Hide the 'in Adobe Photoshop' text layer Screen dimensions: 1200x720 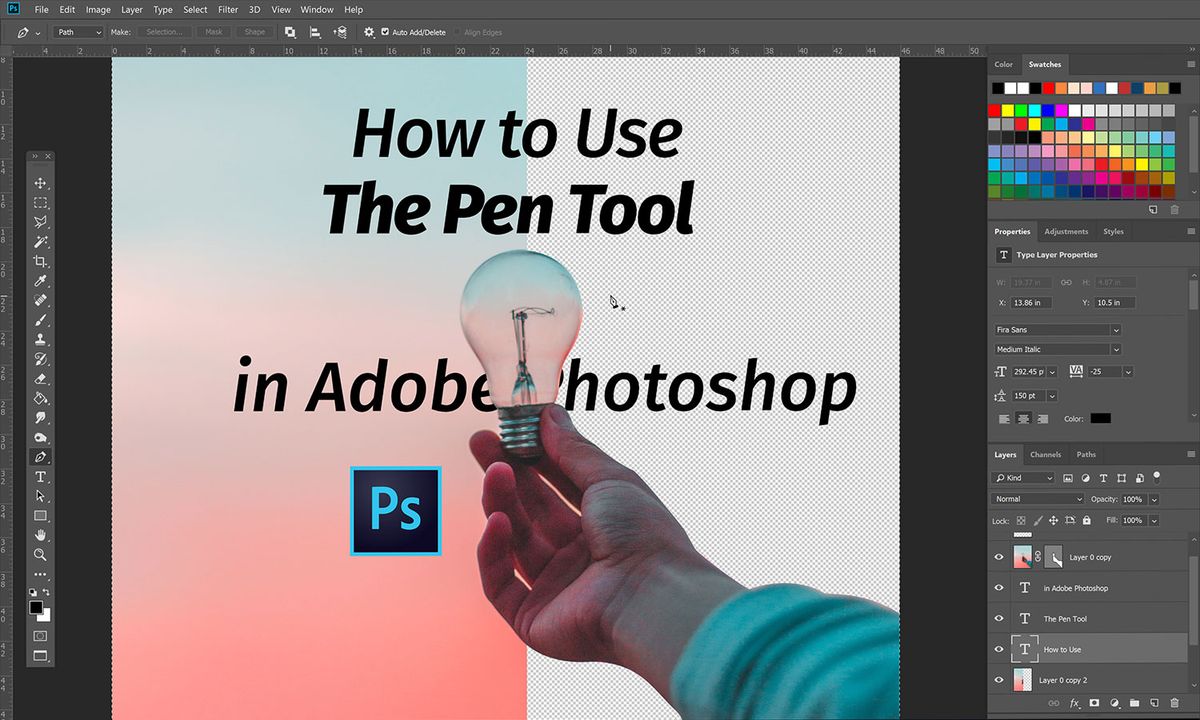998,588
